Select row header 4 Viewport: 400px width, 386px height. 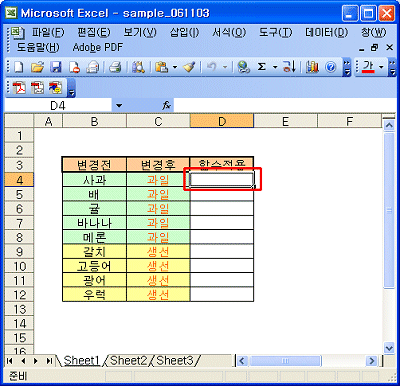[19, 180]
